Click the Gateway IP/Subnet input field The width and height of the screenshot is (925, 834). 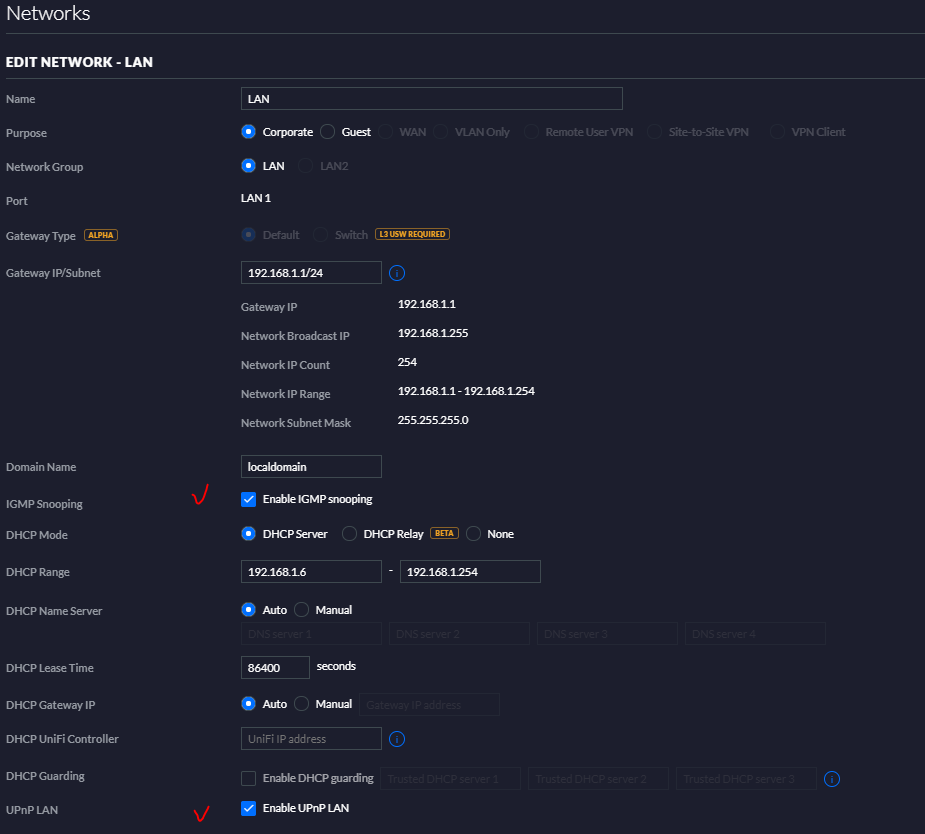click(x=311, y=272)
